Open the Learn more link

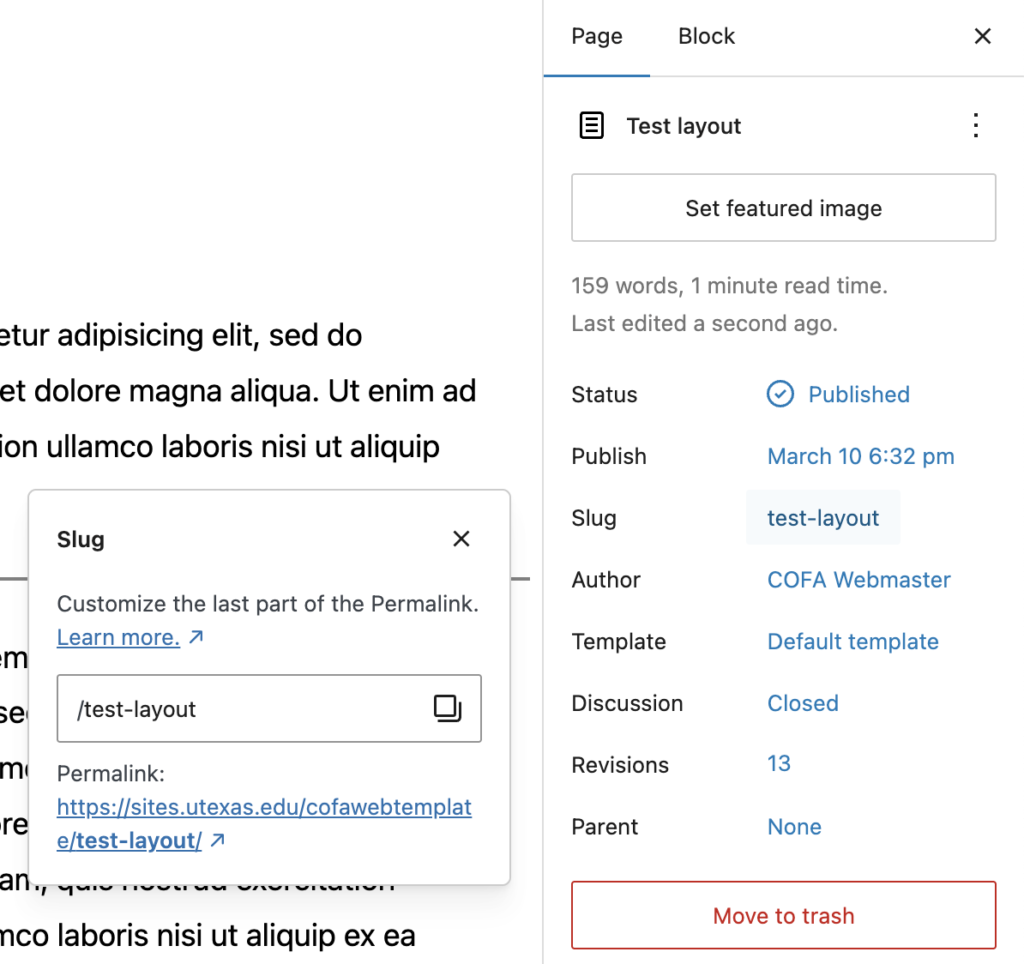click(118, 637)
